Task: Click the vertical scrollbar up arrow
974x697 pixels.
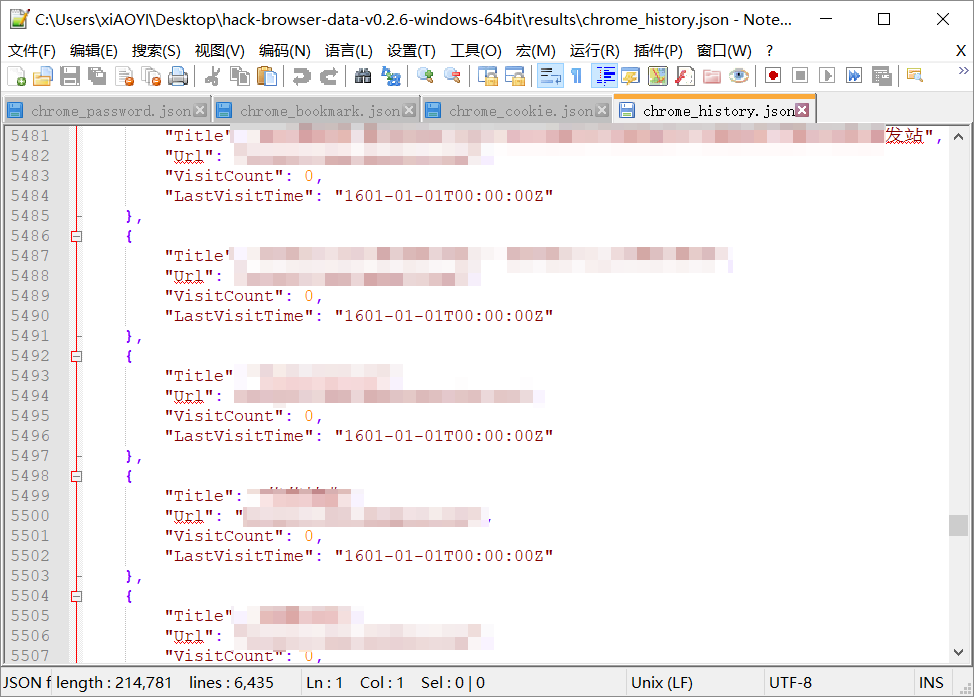Action: click(958, 137)
